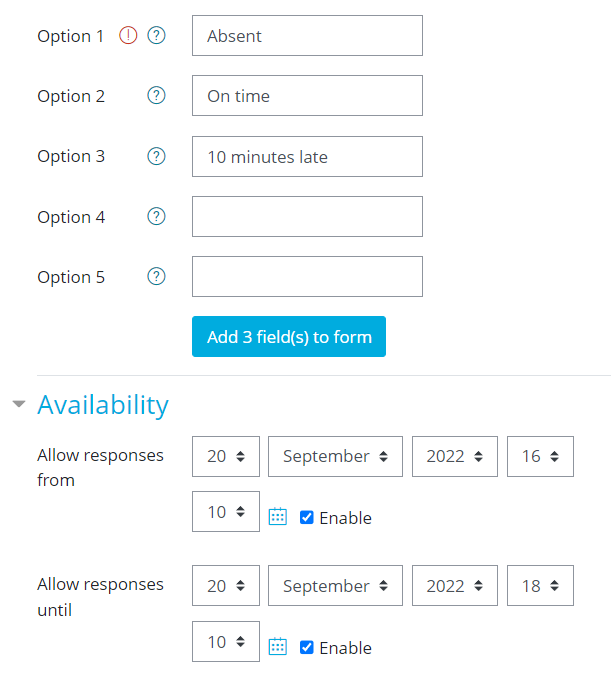Show help tooltip for Option 3
Image resolution: width=611 pixels, height=679 pixels.
coord(156,156)
